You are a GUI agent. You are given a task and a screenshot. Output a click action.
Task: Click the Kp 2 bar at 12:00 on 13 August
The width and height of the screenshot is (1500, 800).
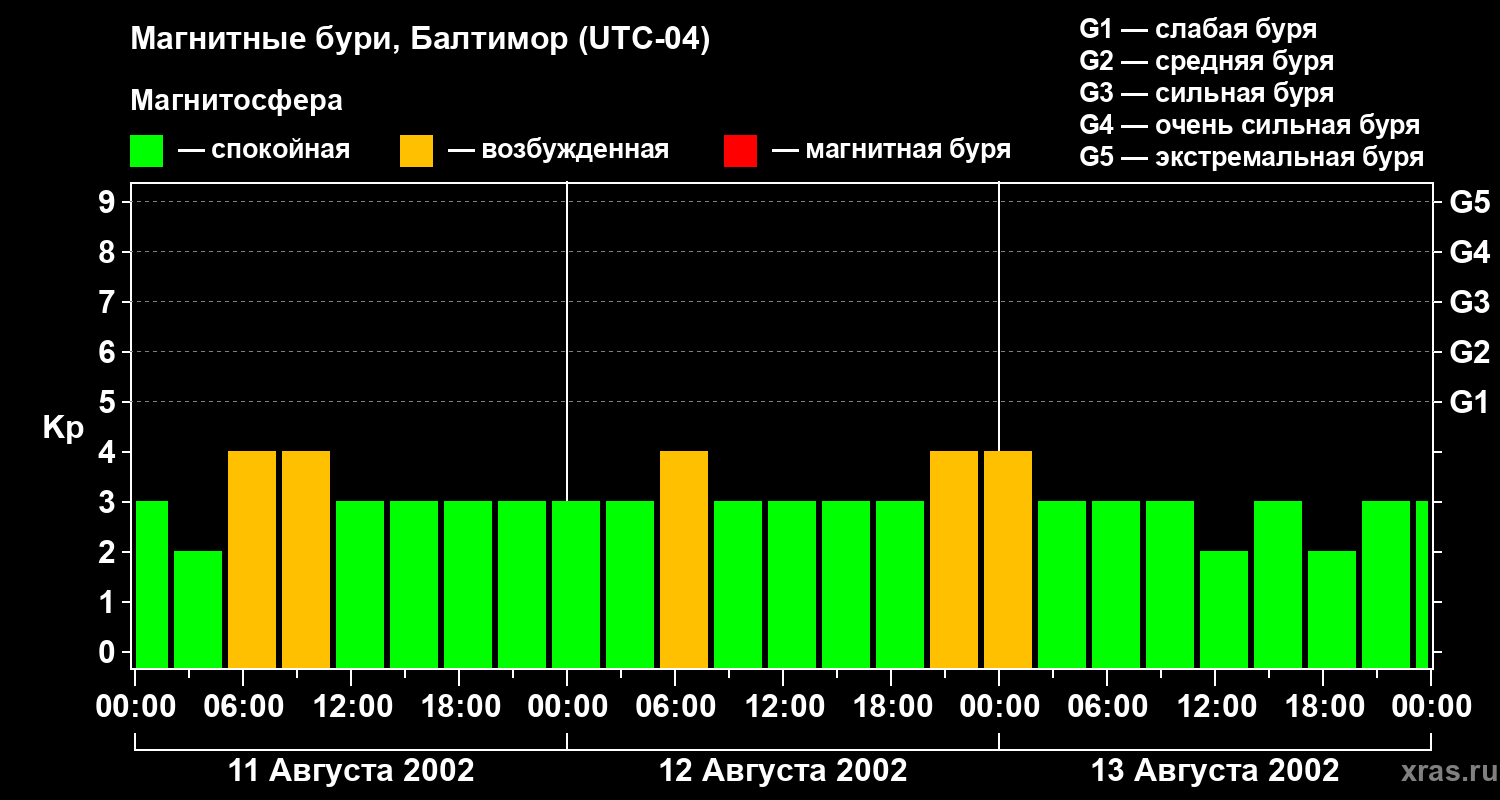click(1224, 608)
